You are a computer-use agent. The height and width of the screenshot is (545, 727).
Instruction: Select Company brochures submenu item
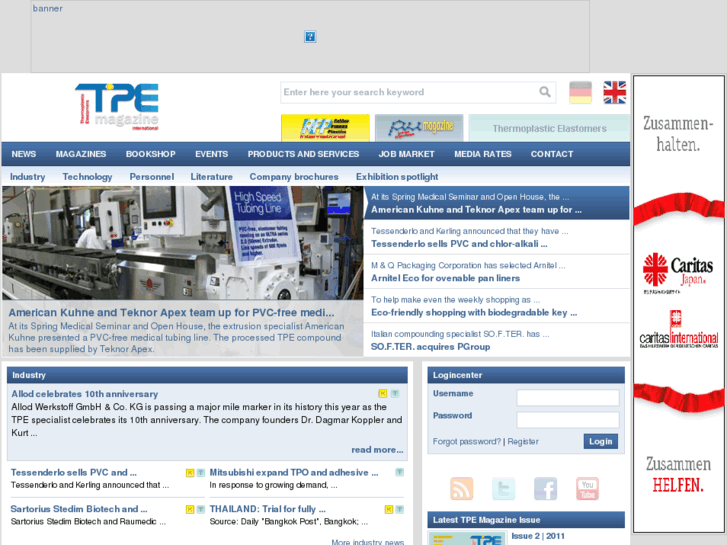[x=294, y=177]
